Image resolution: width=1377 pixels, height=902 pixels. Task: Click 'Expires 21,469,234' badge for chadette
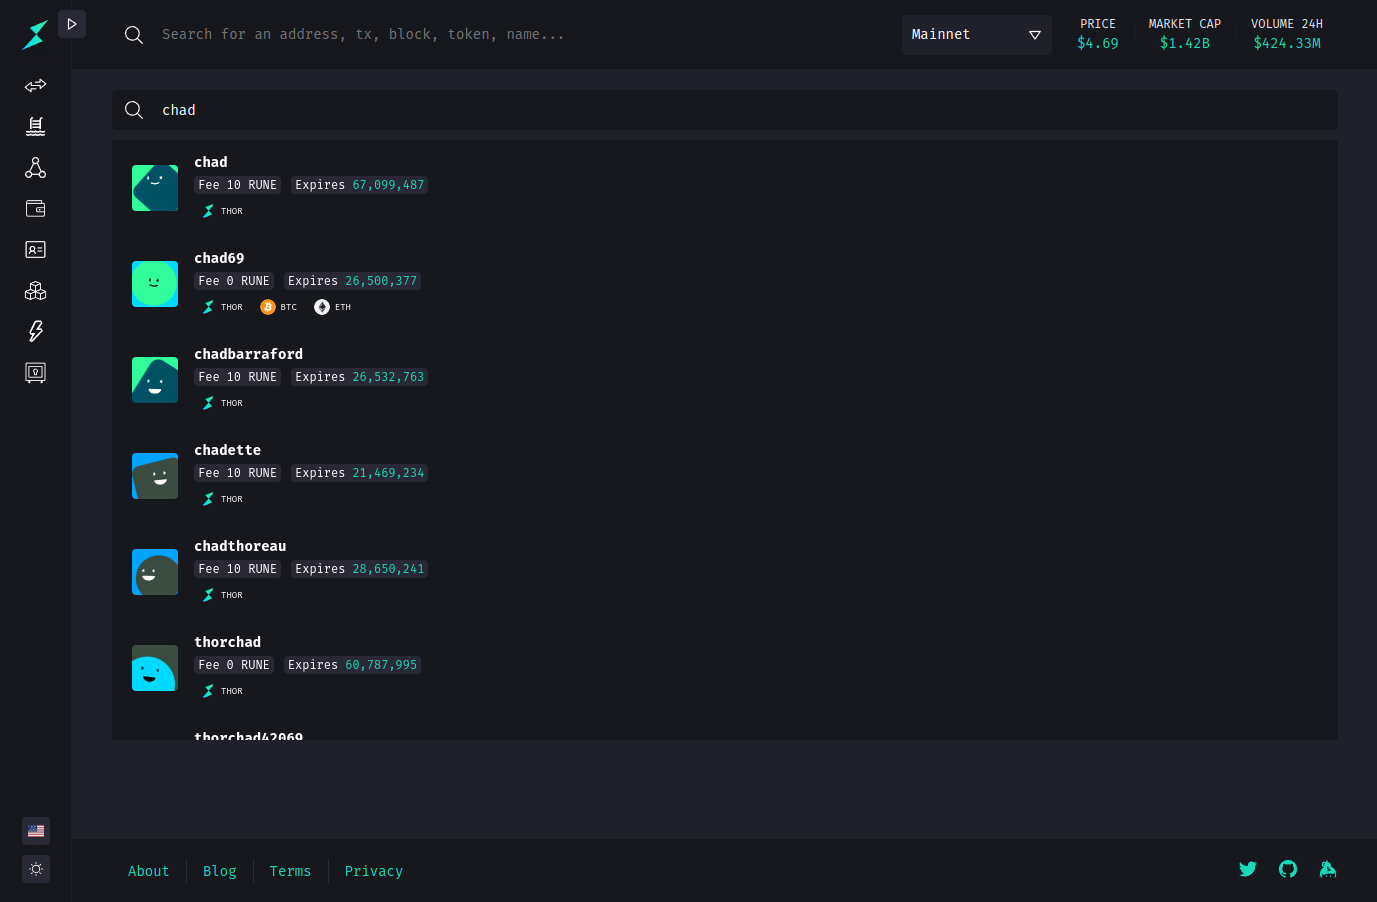click(x=360, y=473)
